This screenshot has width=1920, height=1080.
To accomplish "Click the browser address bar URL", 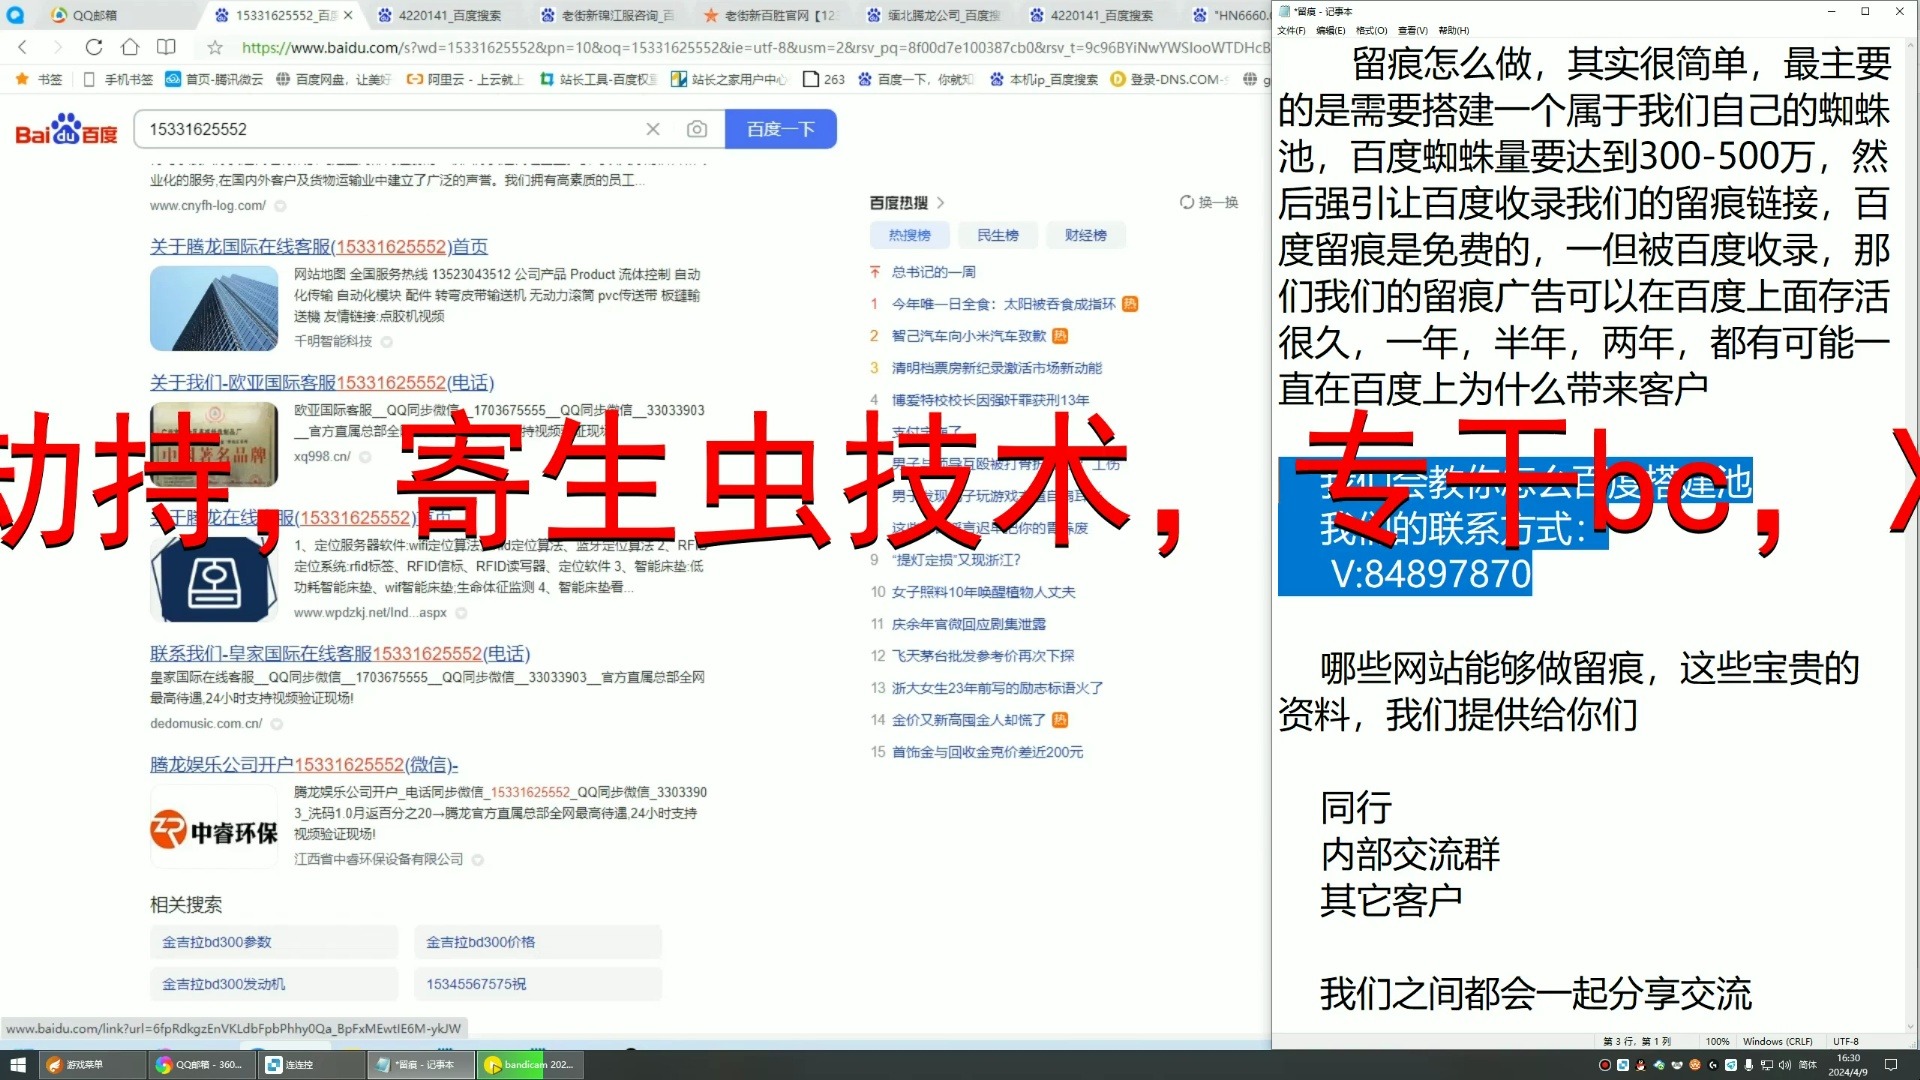I will [x=755, y=47].
